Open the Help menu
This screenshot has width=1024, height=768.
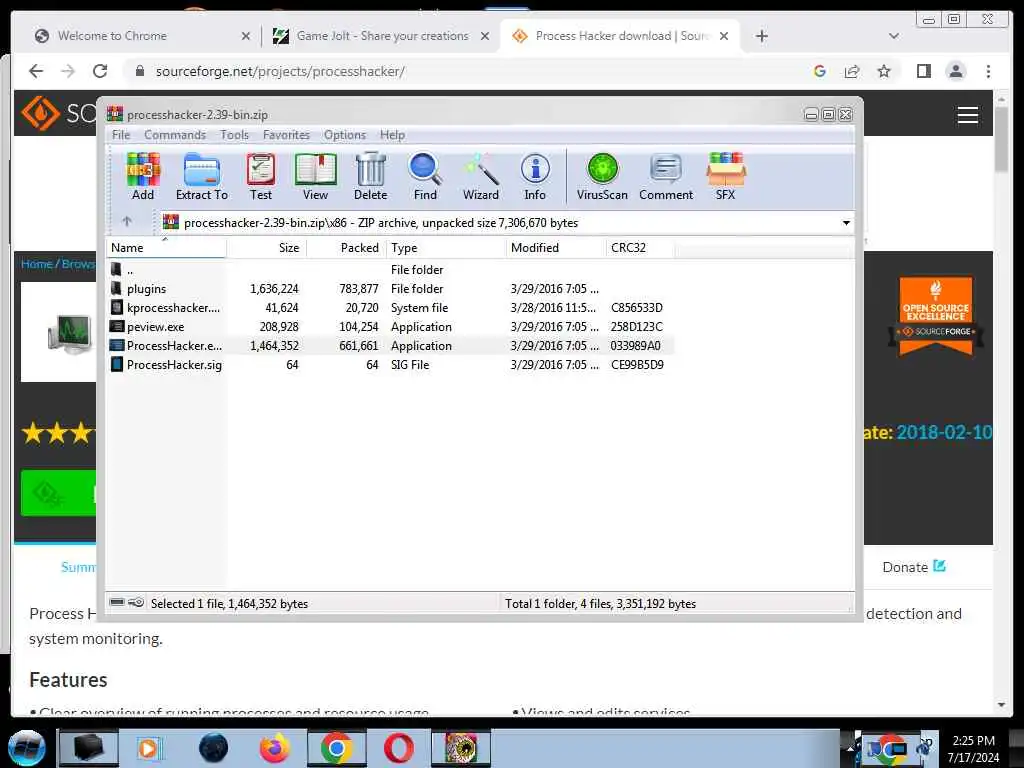[x=392, y=135]
